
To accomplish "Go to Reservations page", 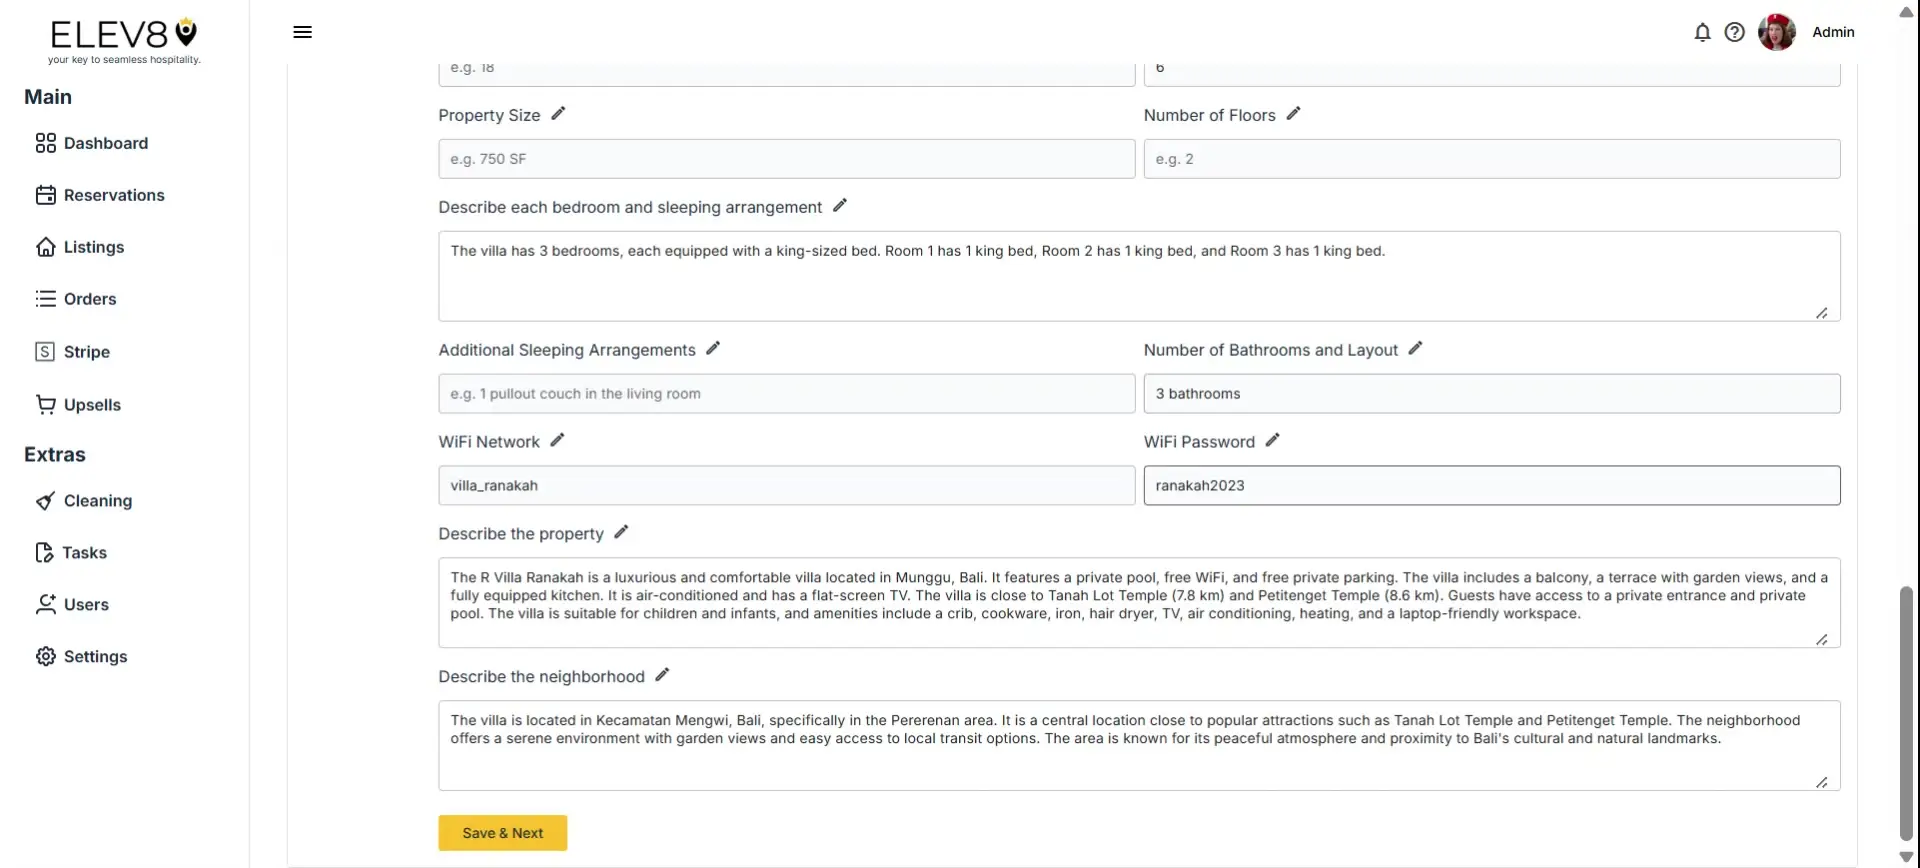I will (114, 195).
